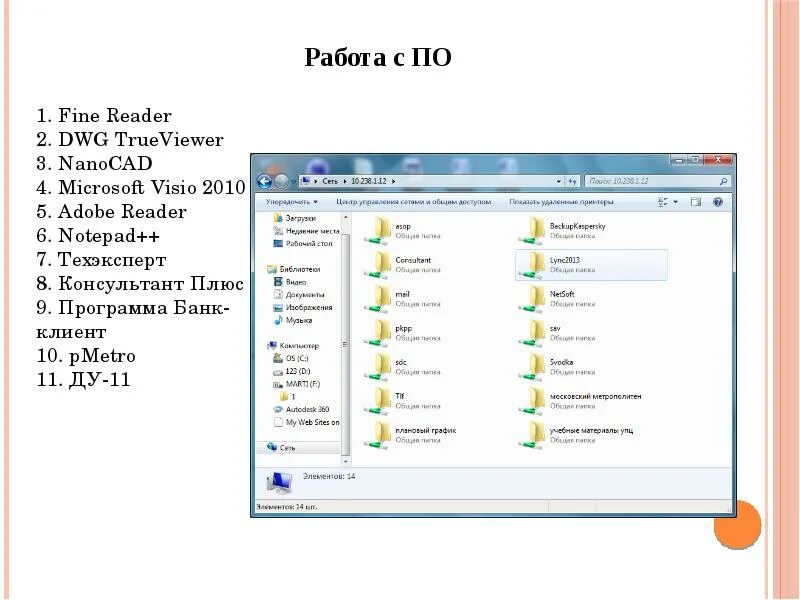Open the Svodka folder icon
The height and width of the screenshot is (600, 800).
533,368
